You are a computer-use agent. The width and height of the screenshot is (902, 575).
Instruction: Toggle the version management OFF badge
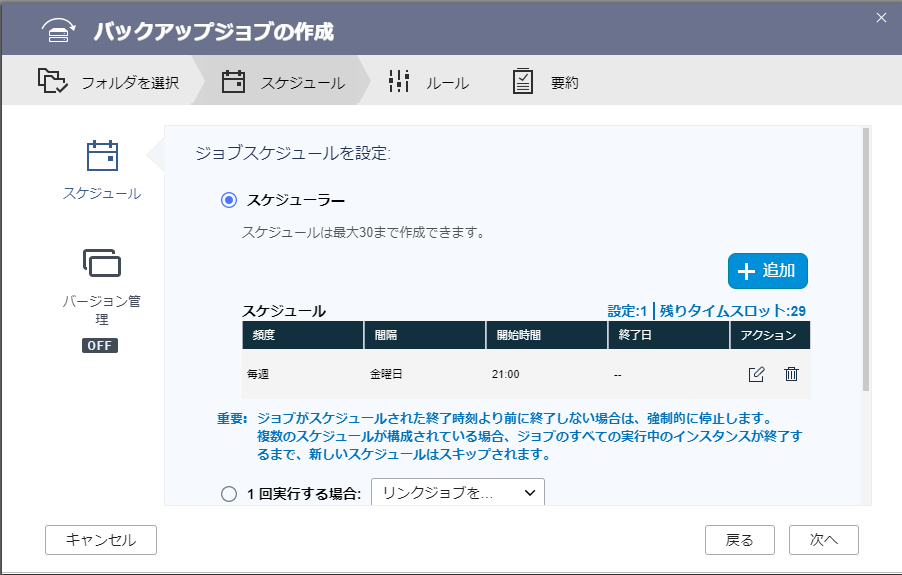(100, 346)
